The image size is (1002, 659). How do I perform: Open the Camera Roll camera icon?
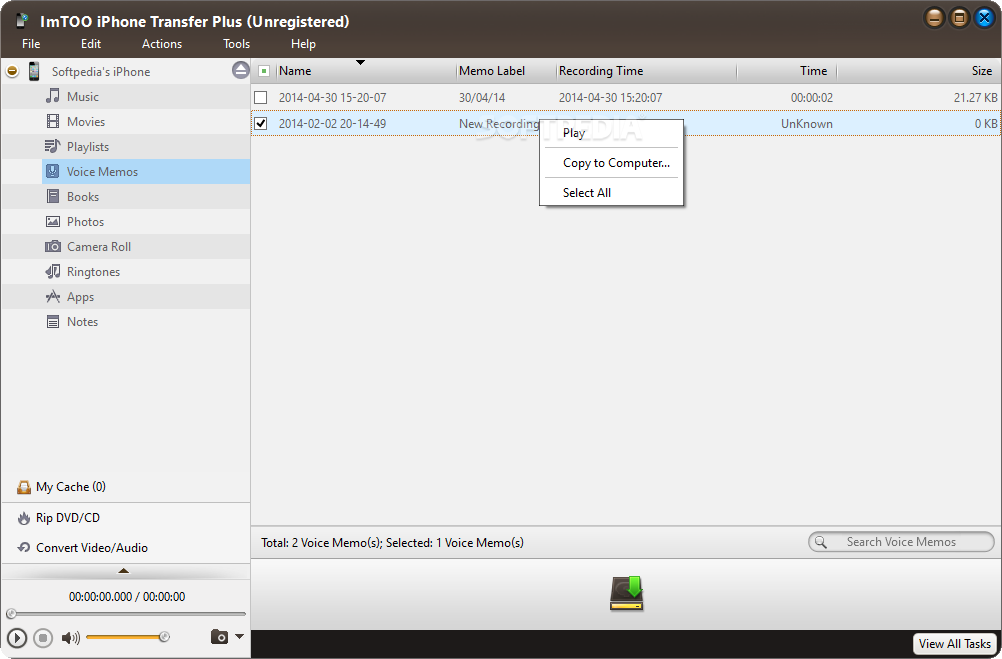point(53,246)
